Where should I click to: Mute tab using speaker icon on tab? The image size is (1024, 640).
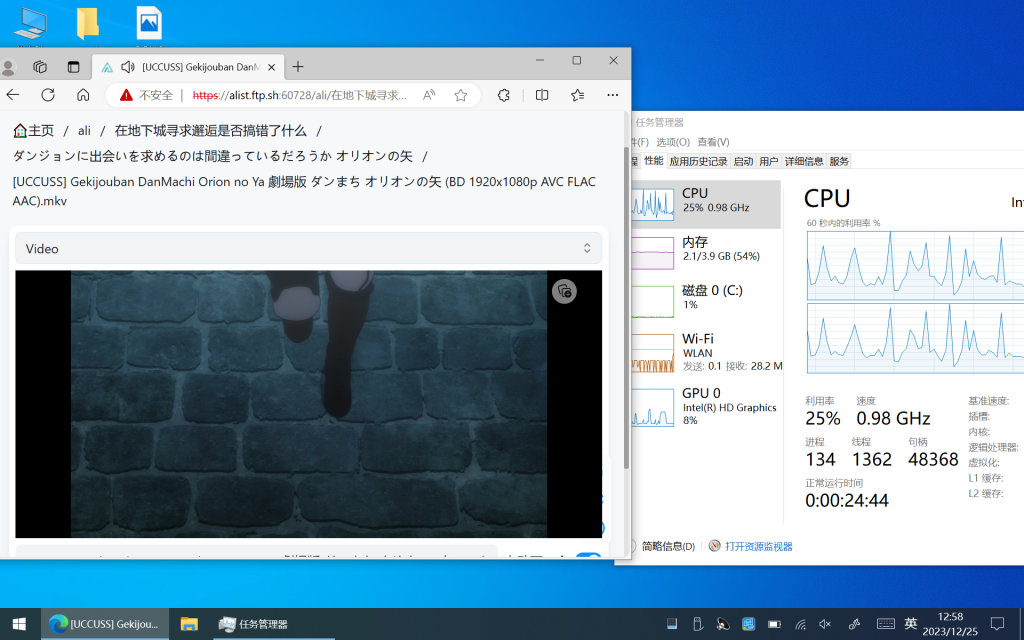128,67
